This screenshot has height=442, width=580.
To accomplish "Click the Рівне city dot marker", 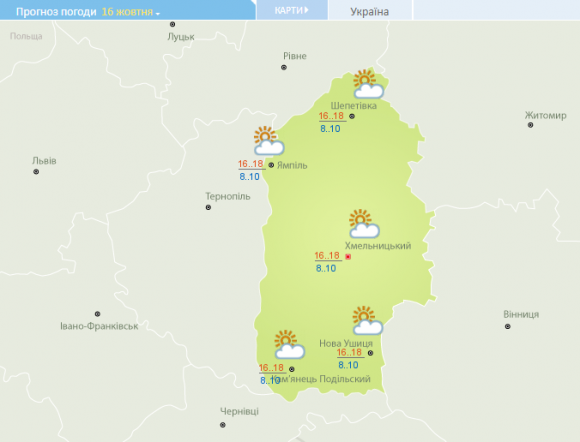I will click(x=284, y=67).
